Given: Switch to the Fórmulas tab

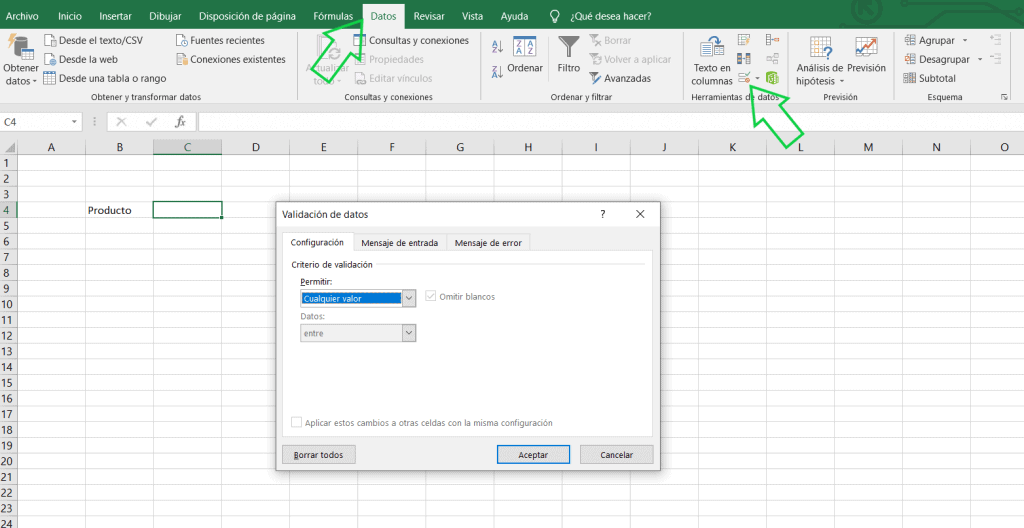Looking at the screenshot, I should 333,16.
